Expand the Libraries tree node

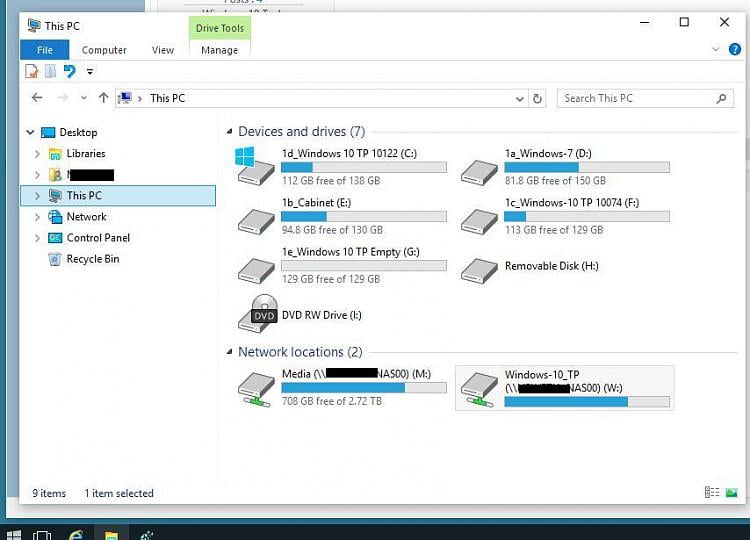point(37,154)
